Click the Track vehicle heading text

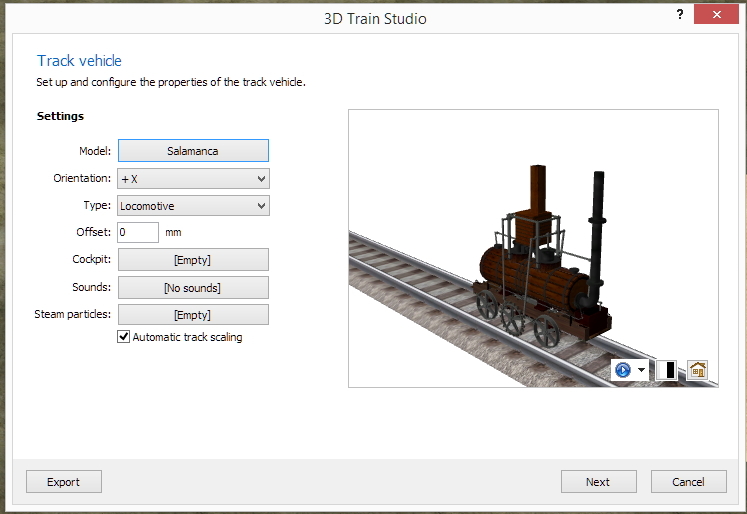(x=80, y=60)
